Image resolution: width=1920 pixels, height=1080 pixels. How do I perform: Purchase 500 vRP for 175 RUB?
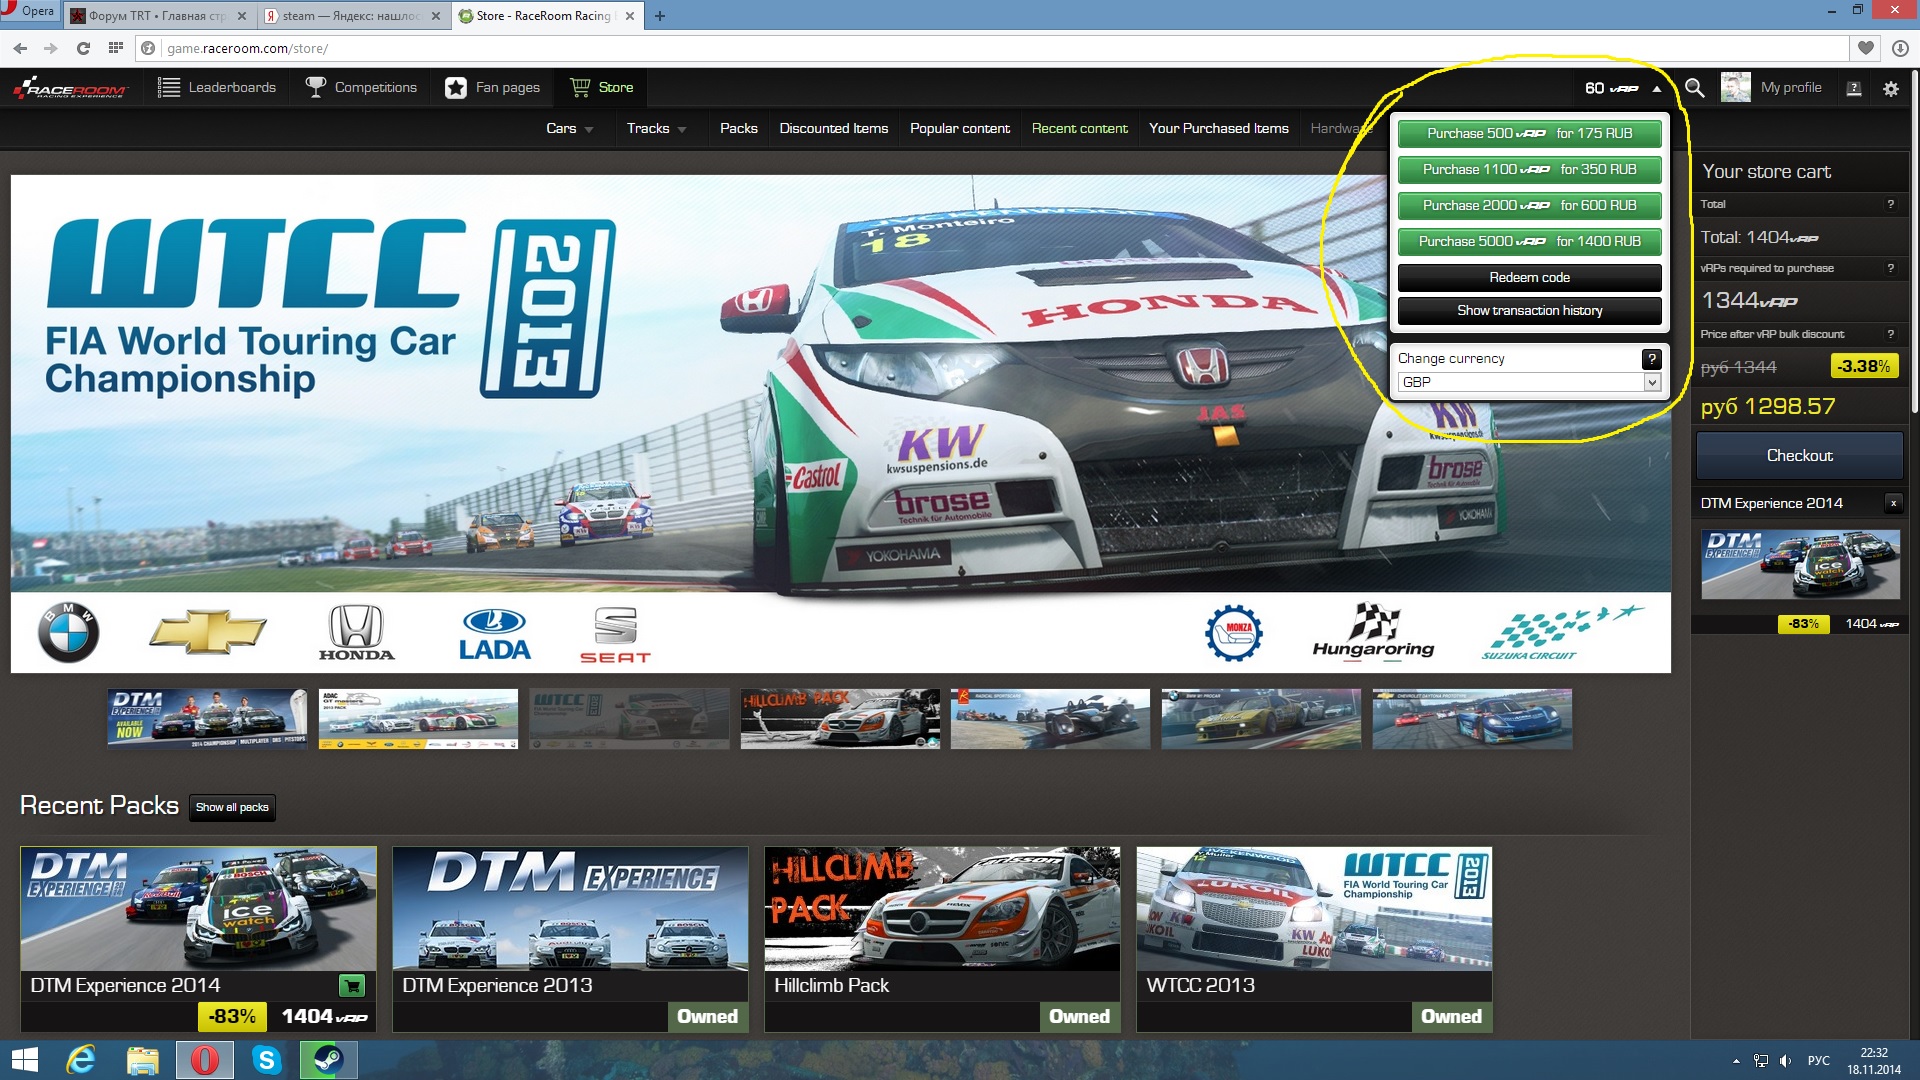(x=1529, y=133)
